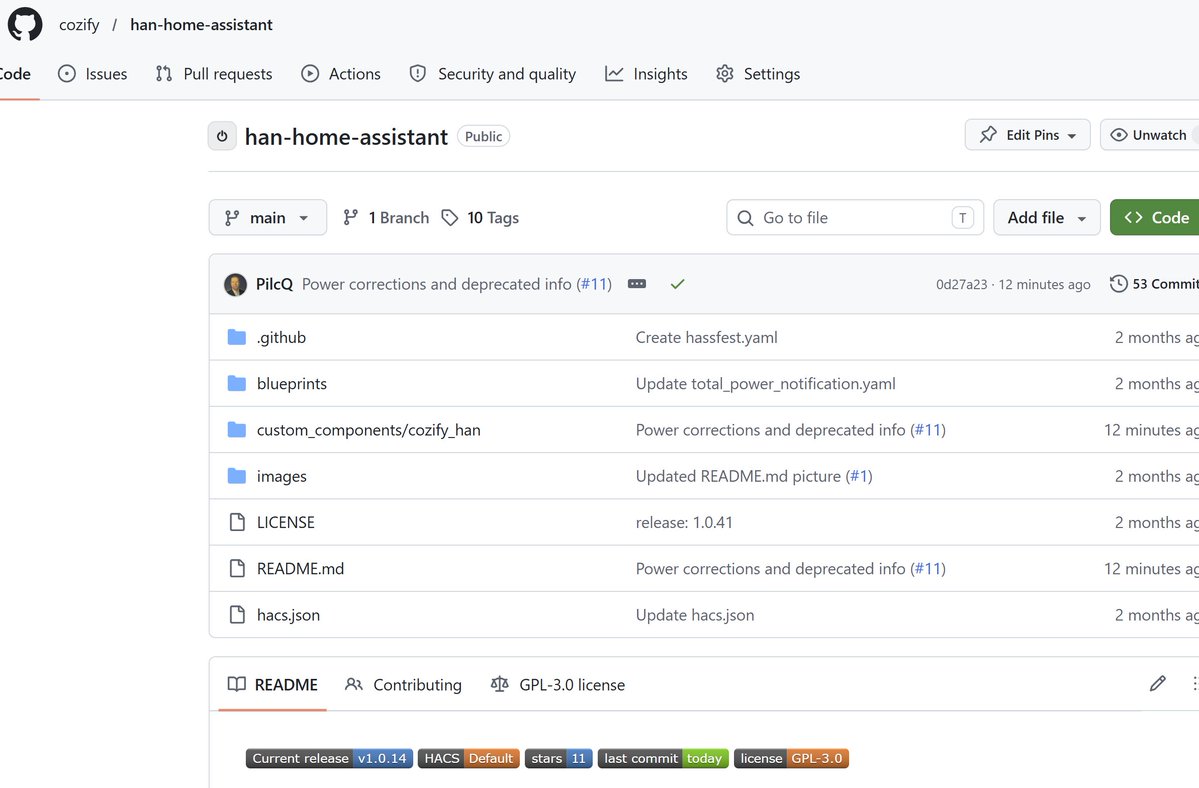Open the images folder
Viewport: 1199px width, 788px height.
click(x=281, y=476)
